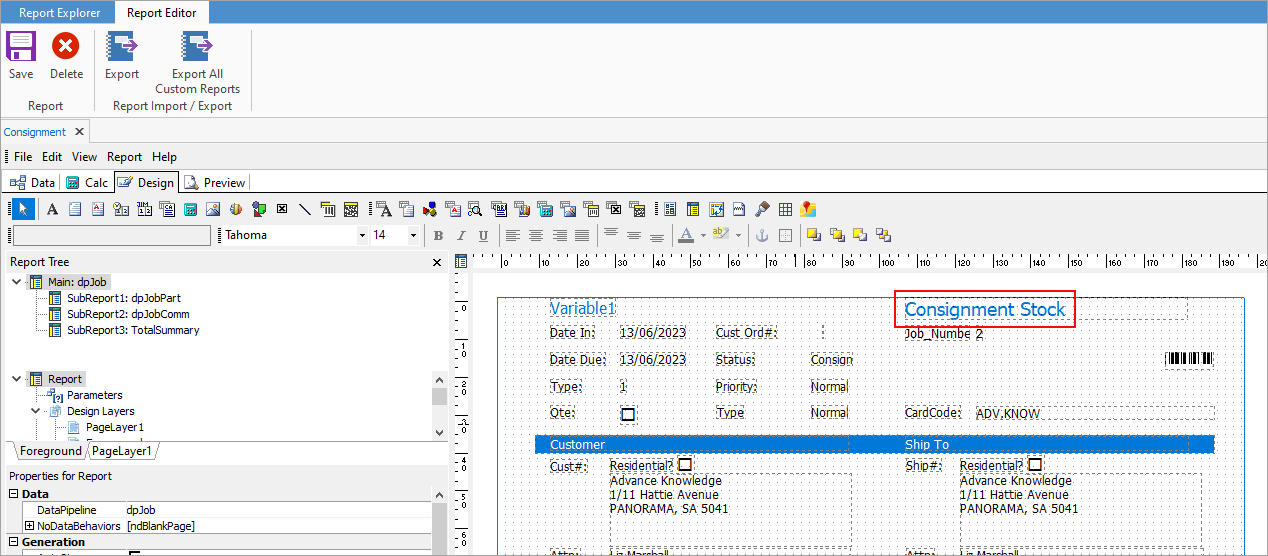Close the Report Tree panel
Screen dimensions: 1268x556
click(436, 262)
